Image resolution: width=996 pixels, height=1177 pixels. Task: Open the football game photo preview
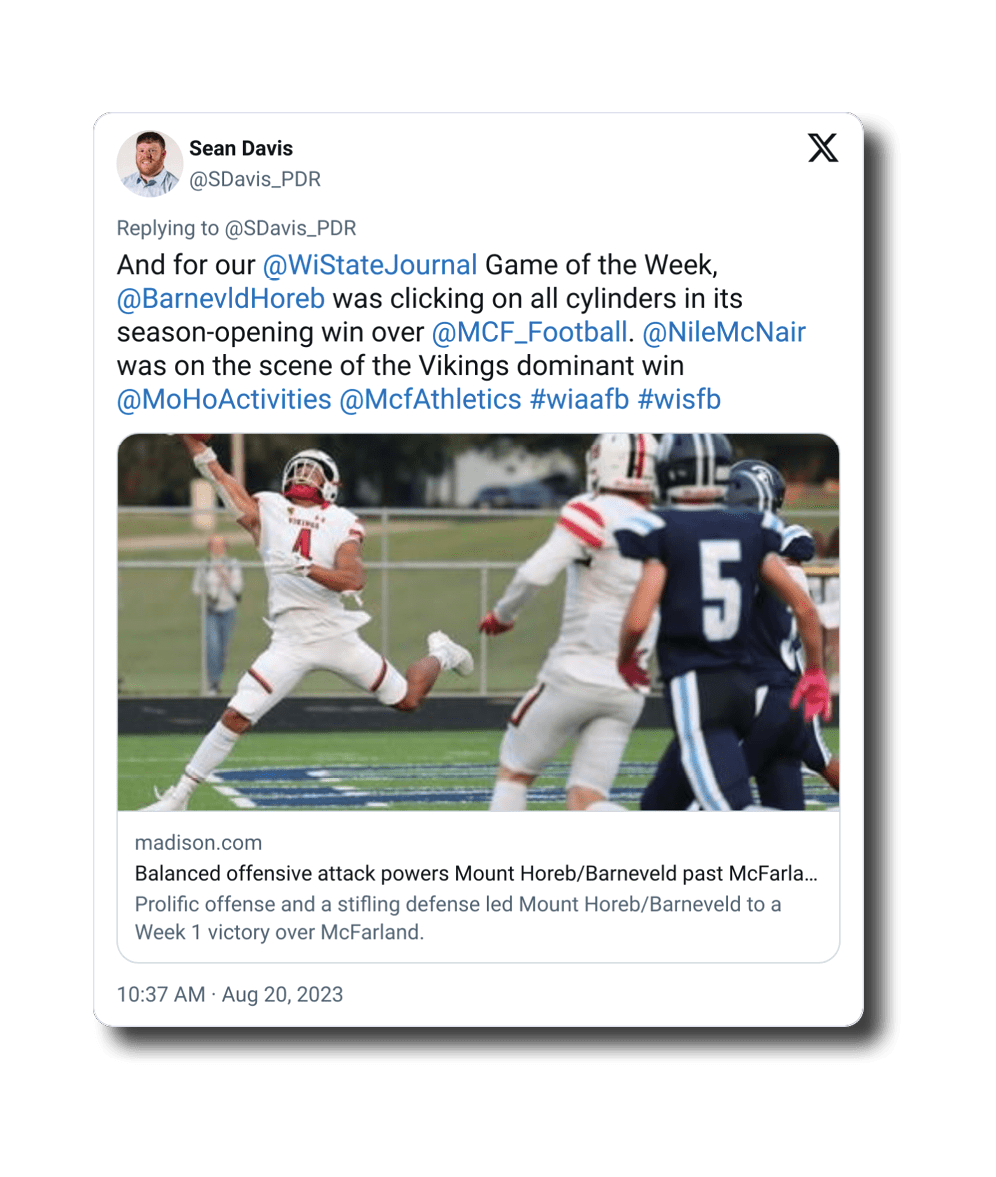point(478,622)
